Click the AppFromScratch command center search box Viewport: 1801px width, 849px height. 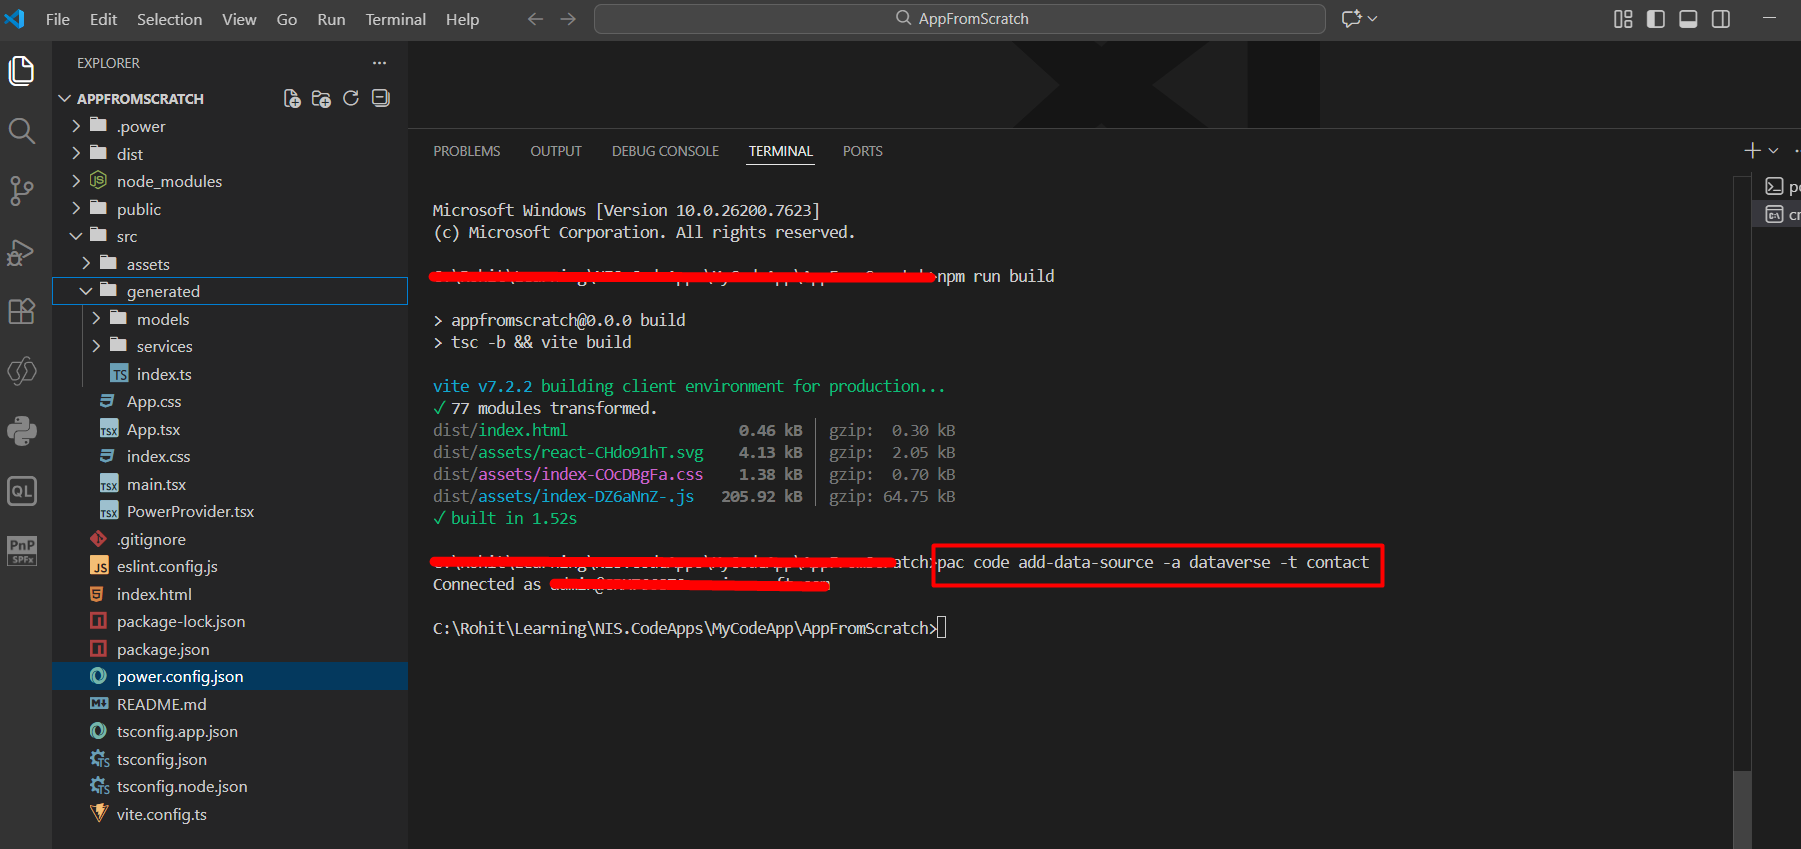pos(960,19)
